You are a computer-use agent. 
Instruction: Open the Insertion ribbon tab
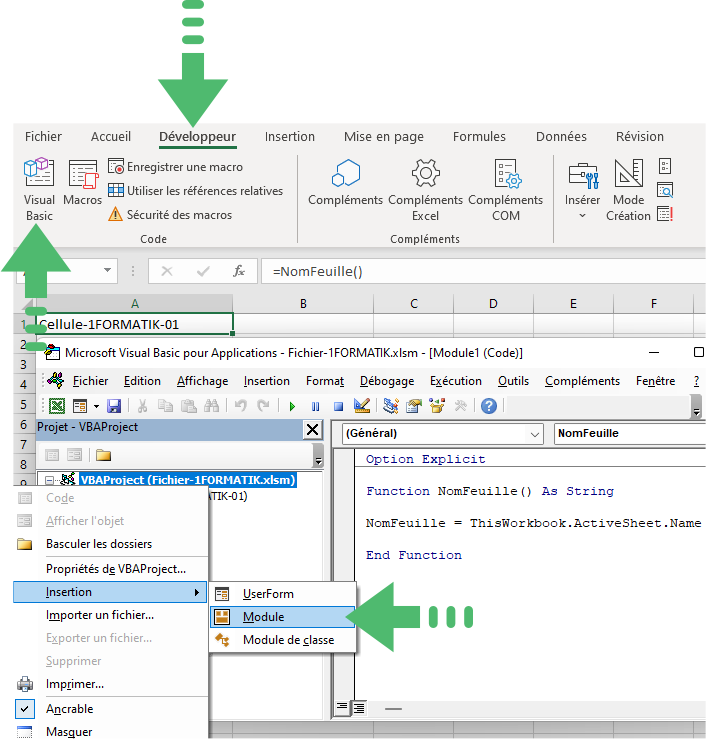(290, 137)
